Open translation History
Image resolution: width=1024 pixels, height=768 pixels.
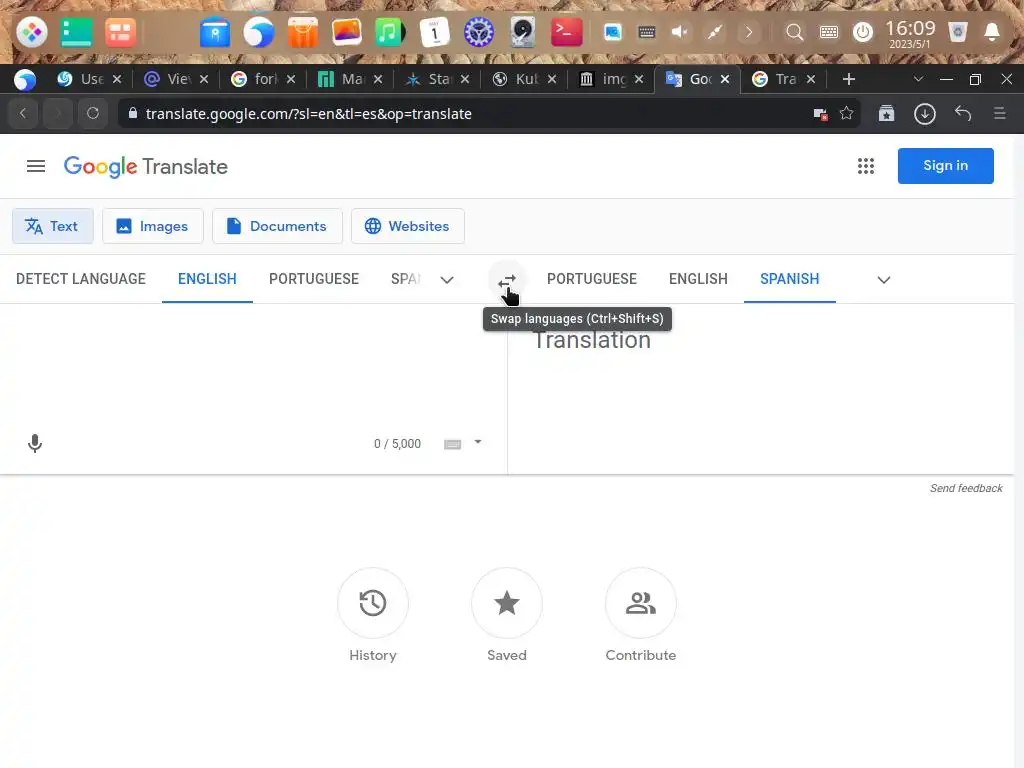[373, 615]
